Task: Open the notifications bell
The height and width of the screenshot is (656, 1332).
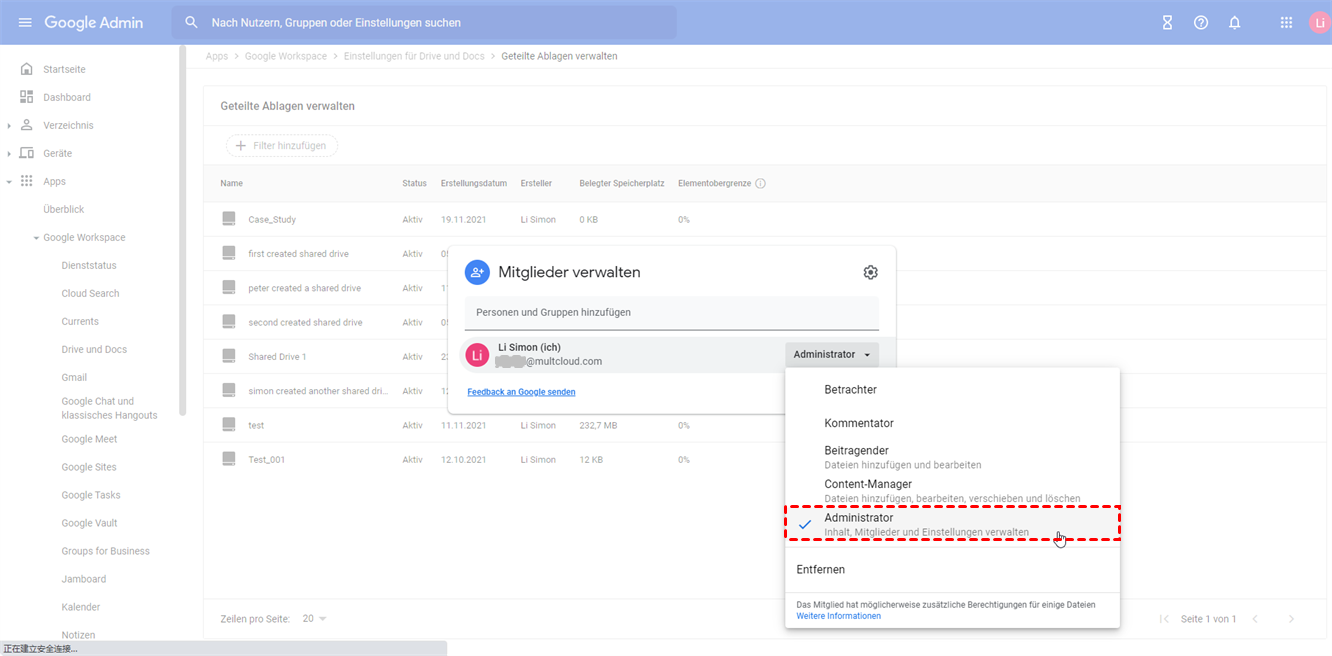Action: tap(1235, 23)
